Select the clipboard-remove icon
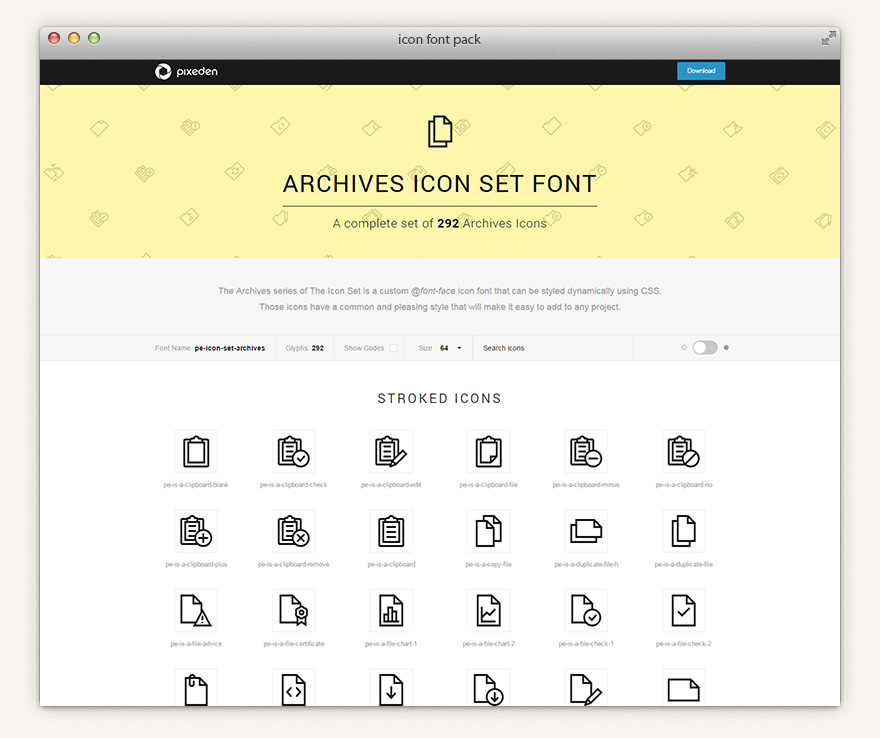Screen dimensions: 880x738 coord(294,531)
